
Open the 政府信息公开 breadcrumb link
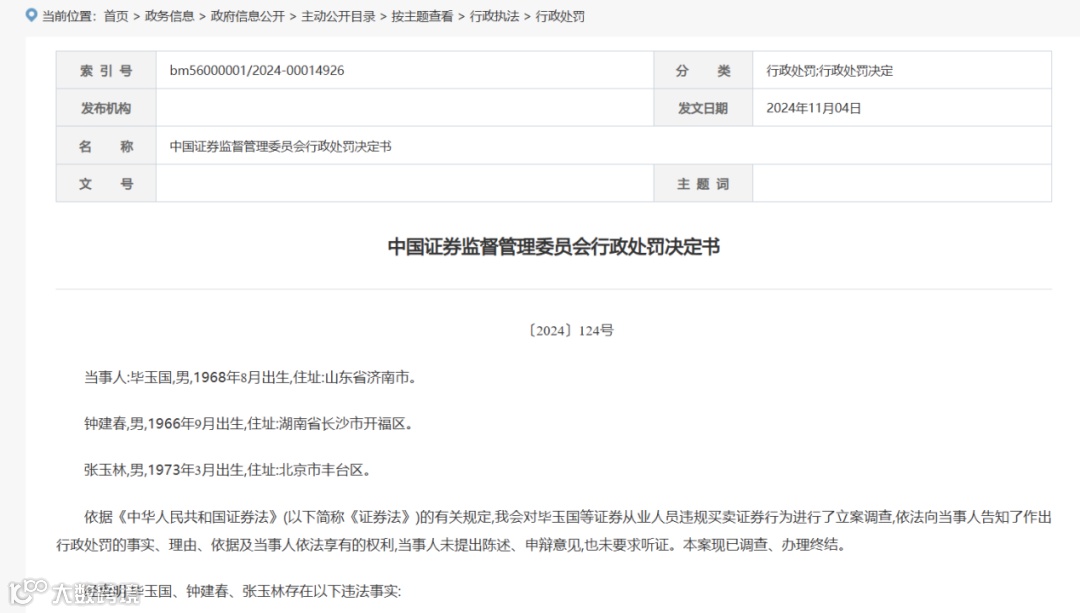tap(247, 17)
